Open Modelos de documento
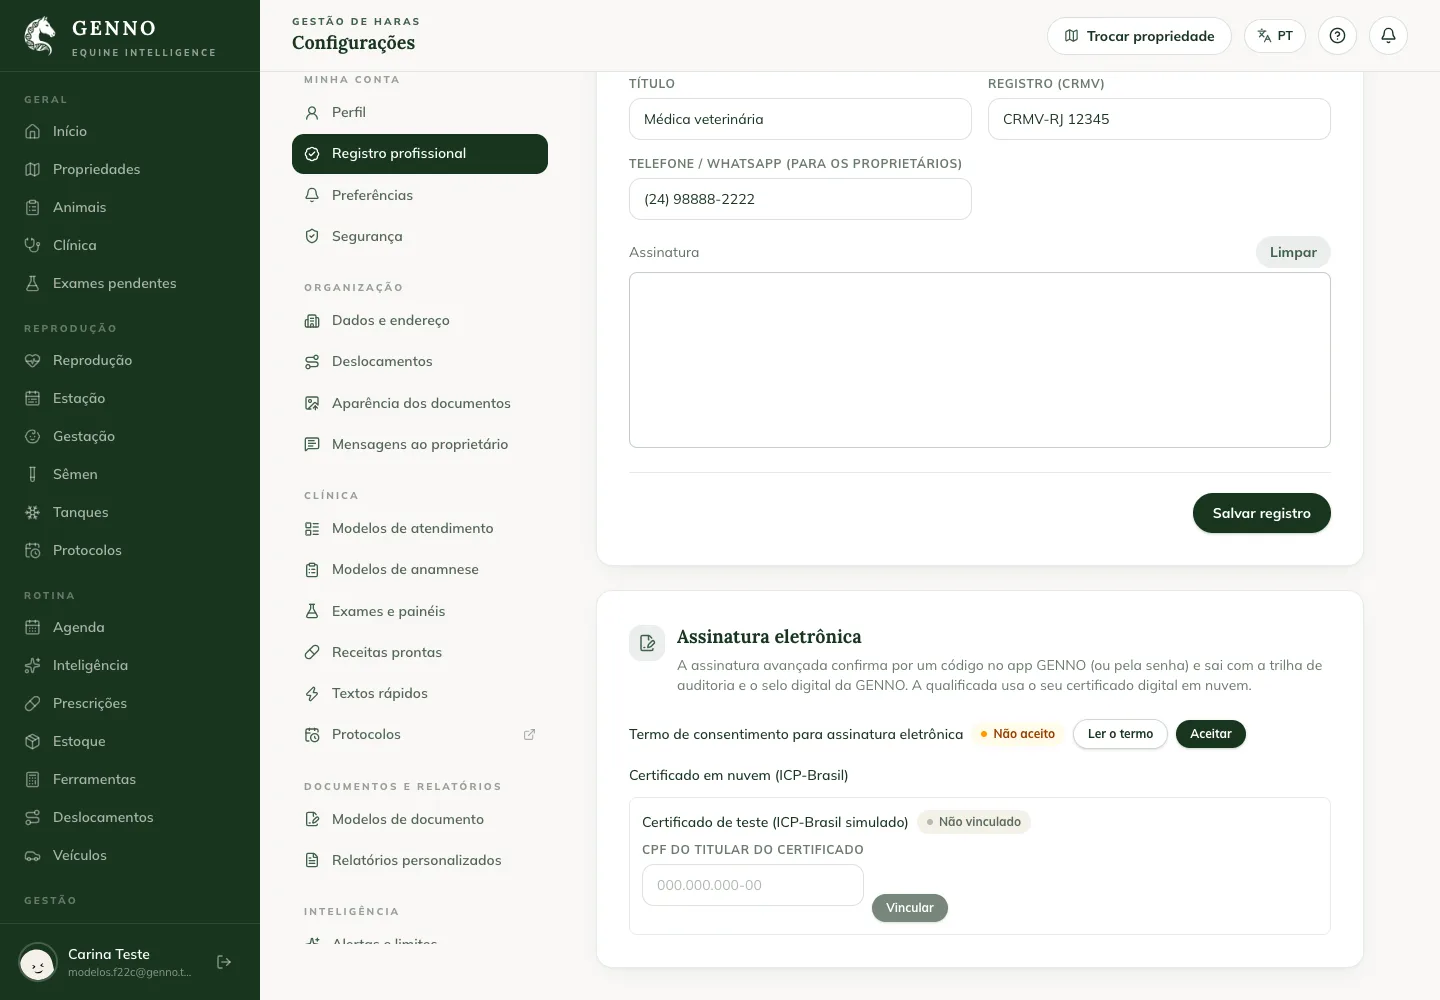Image resolution: width=1440 pixels, height=1000 pixels. pos(420,819)
